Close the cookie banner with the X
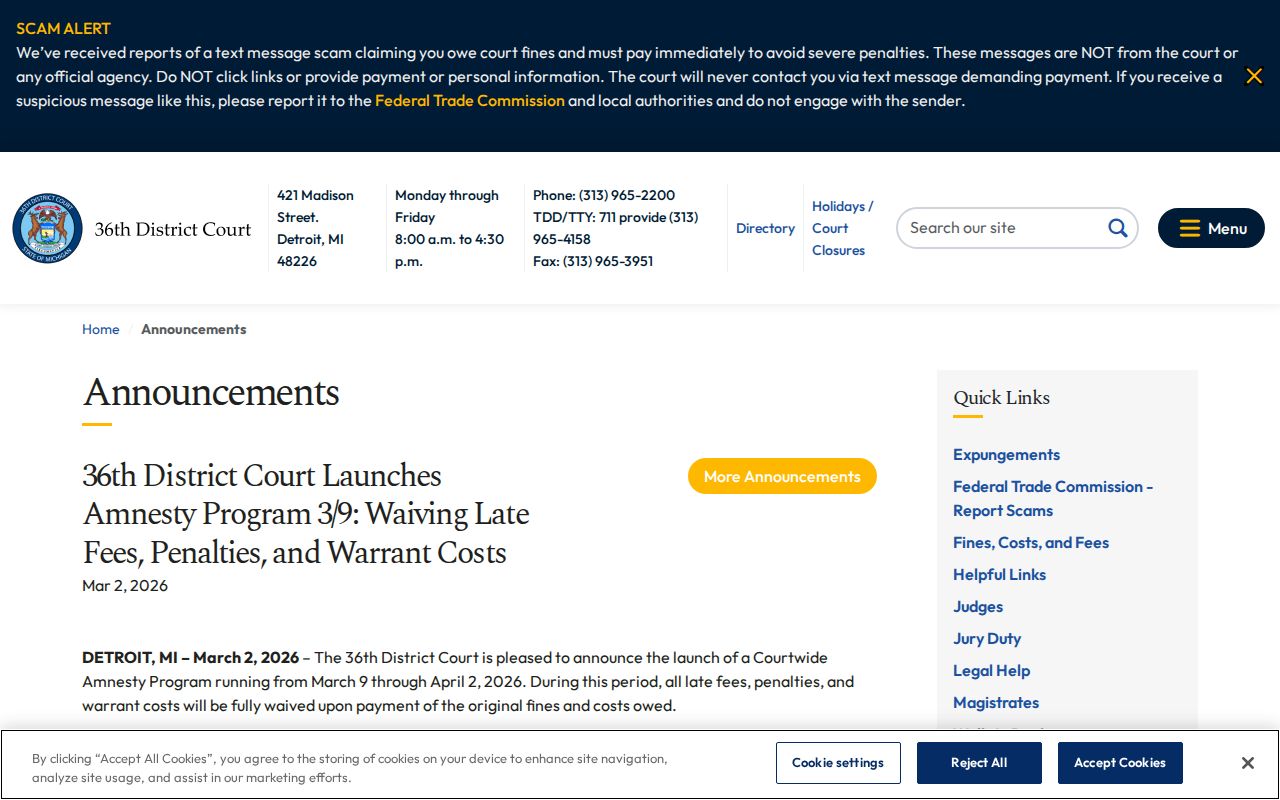The height and width of the screenshot is (800, 1280). (x=1247, y=763)
